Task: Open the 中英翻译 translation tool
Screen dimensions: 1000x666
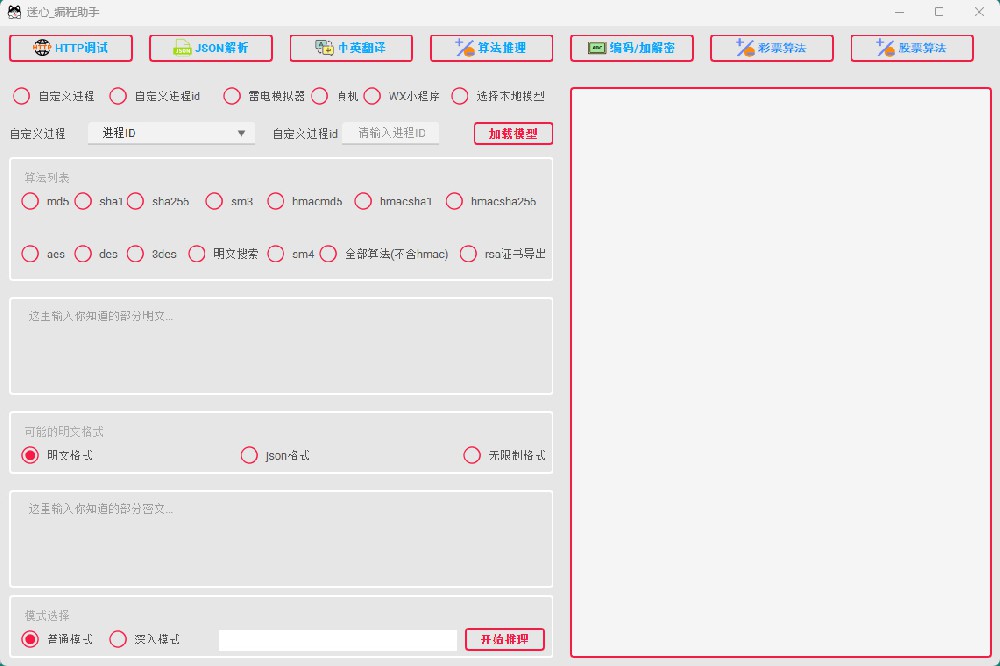Action: point(351,47)
